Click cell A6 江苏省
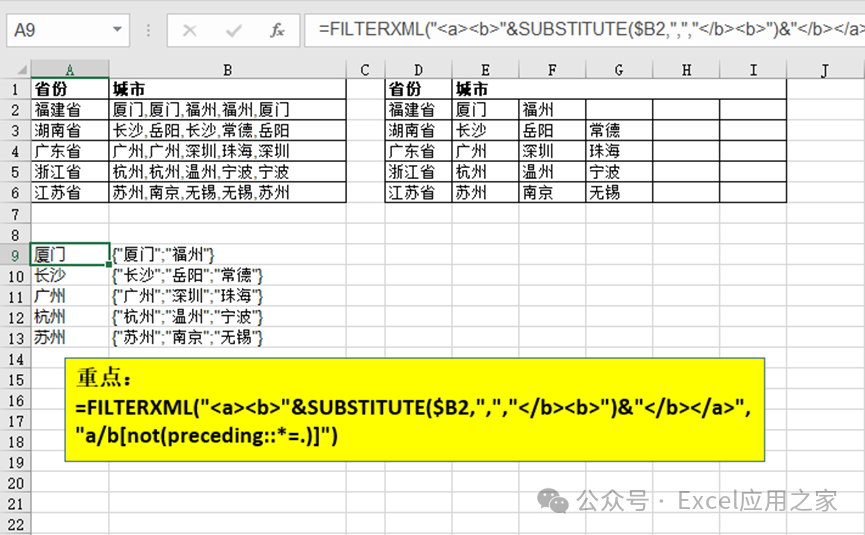 (70, 192)
